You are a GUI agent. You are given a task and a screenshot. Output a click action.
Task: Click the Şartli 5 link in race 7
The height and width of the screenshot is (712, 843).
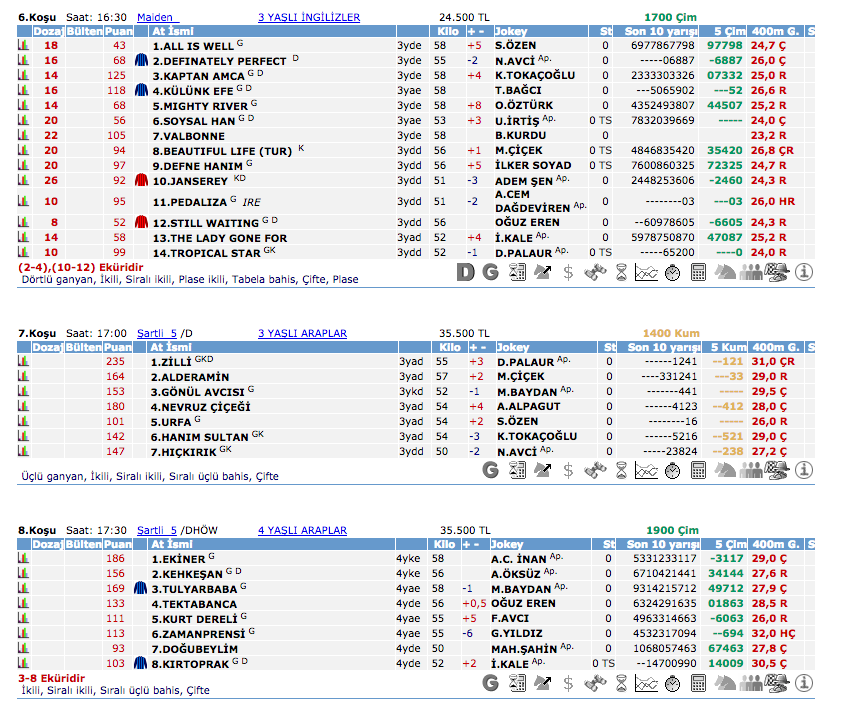[156, 333]
